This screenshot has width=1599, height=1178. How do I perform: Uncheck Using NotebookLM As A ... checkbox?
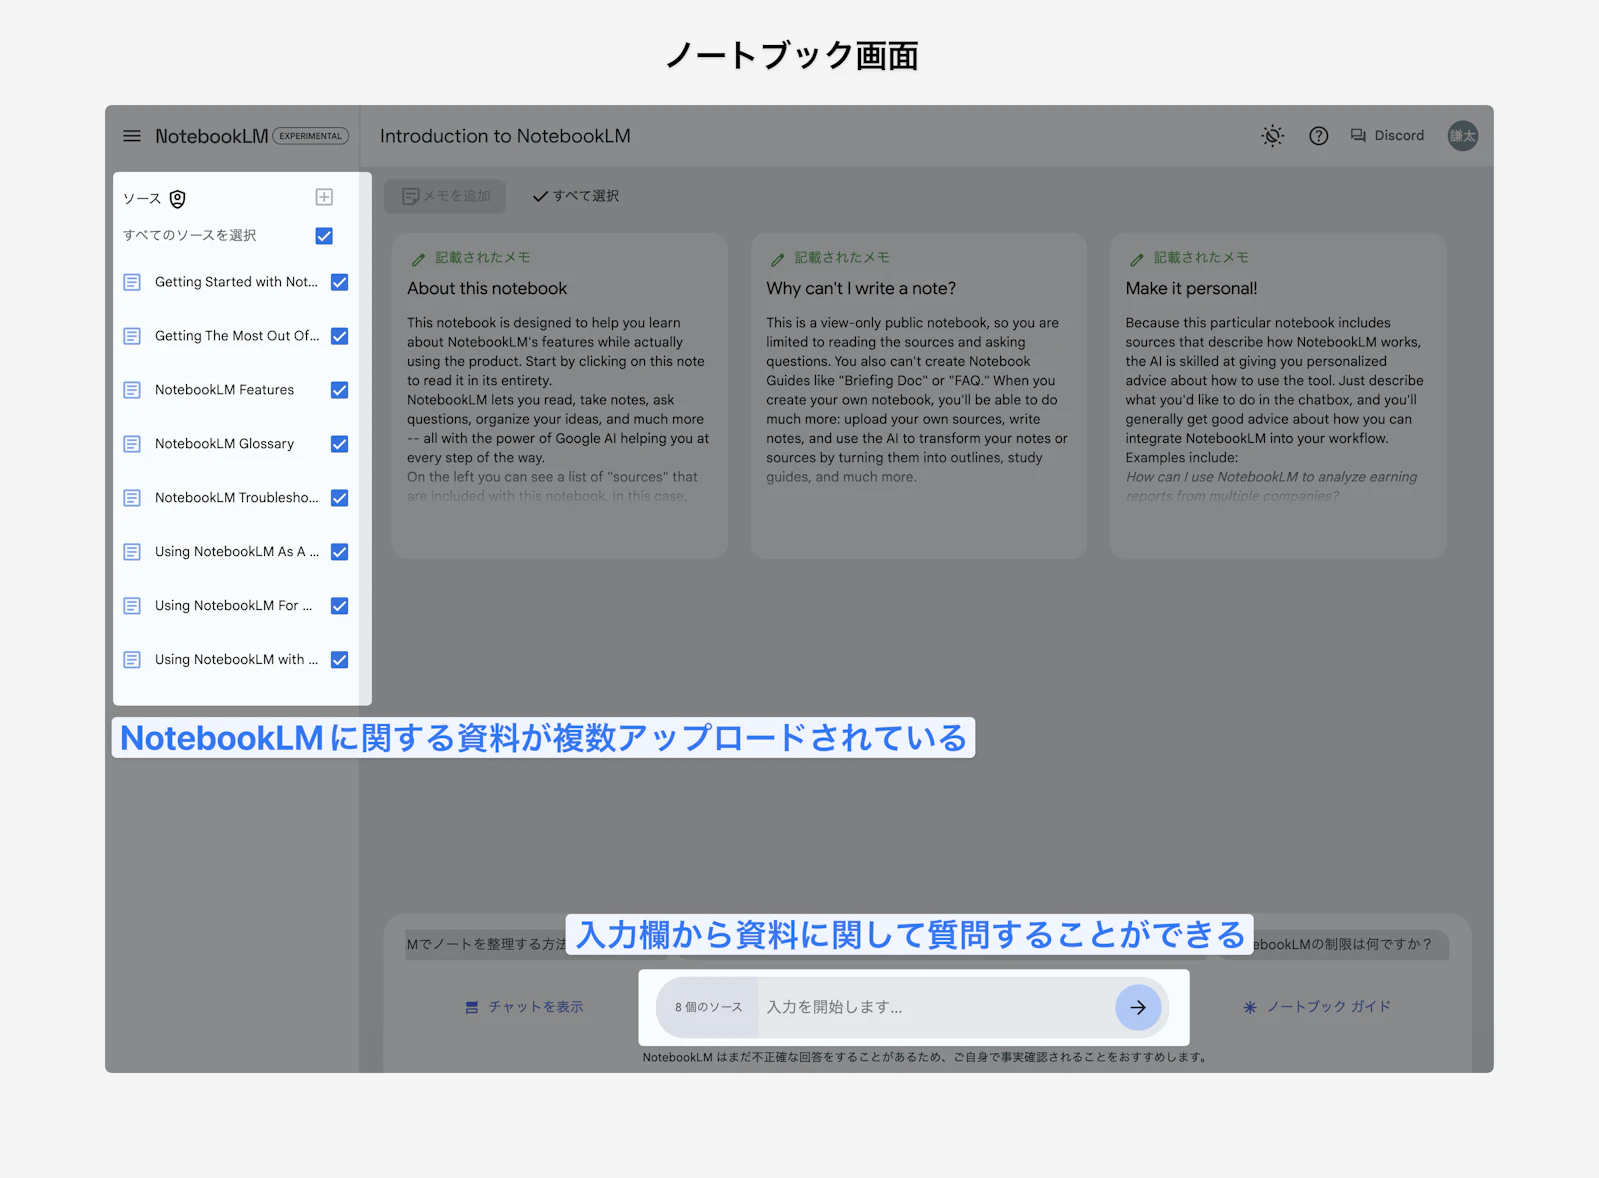pos(340,552)
